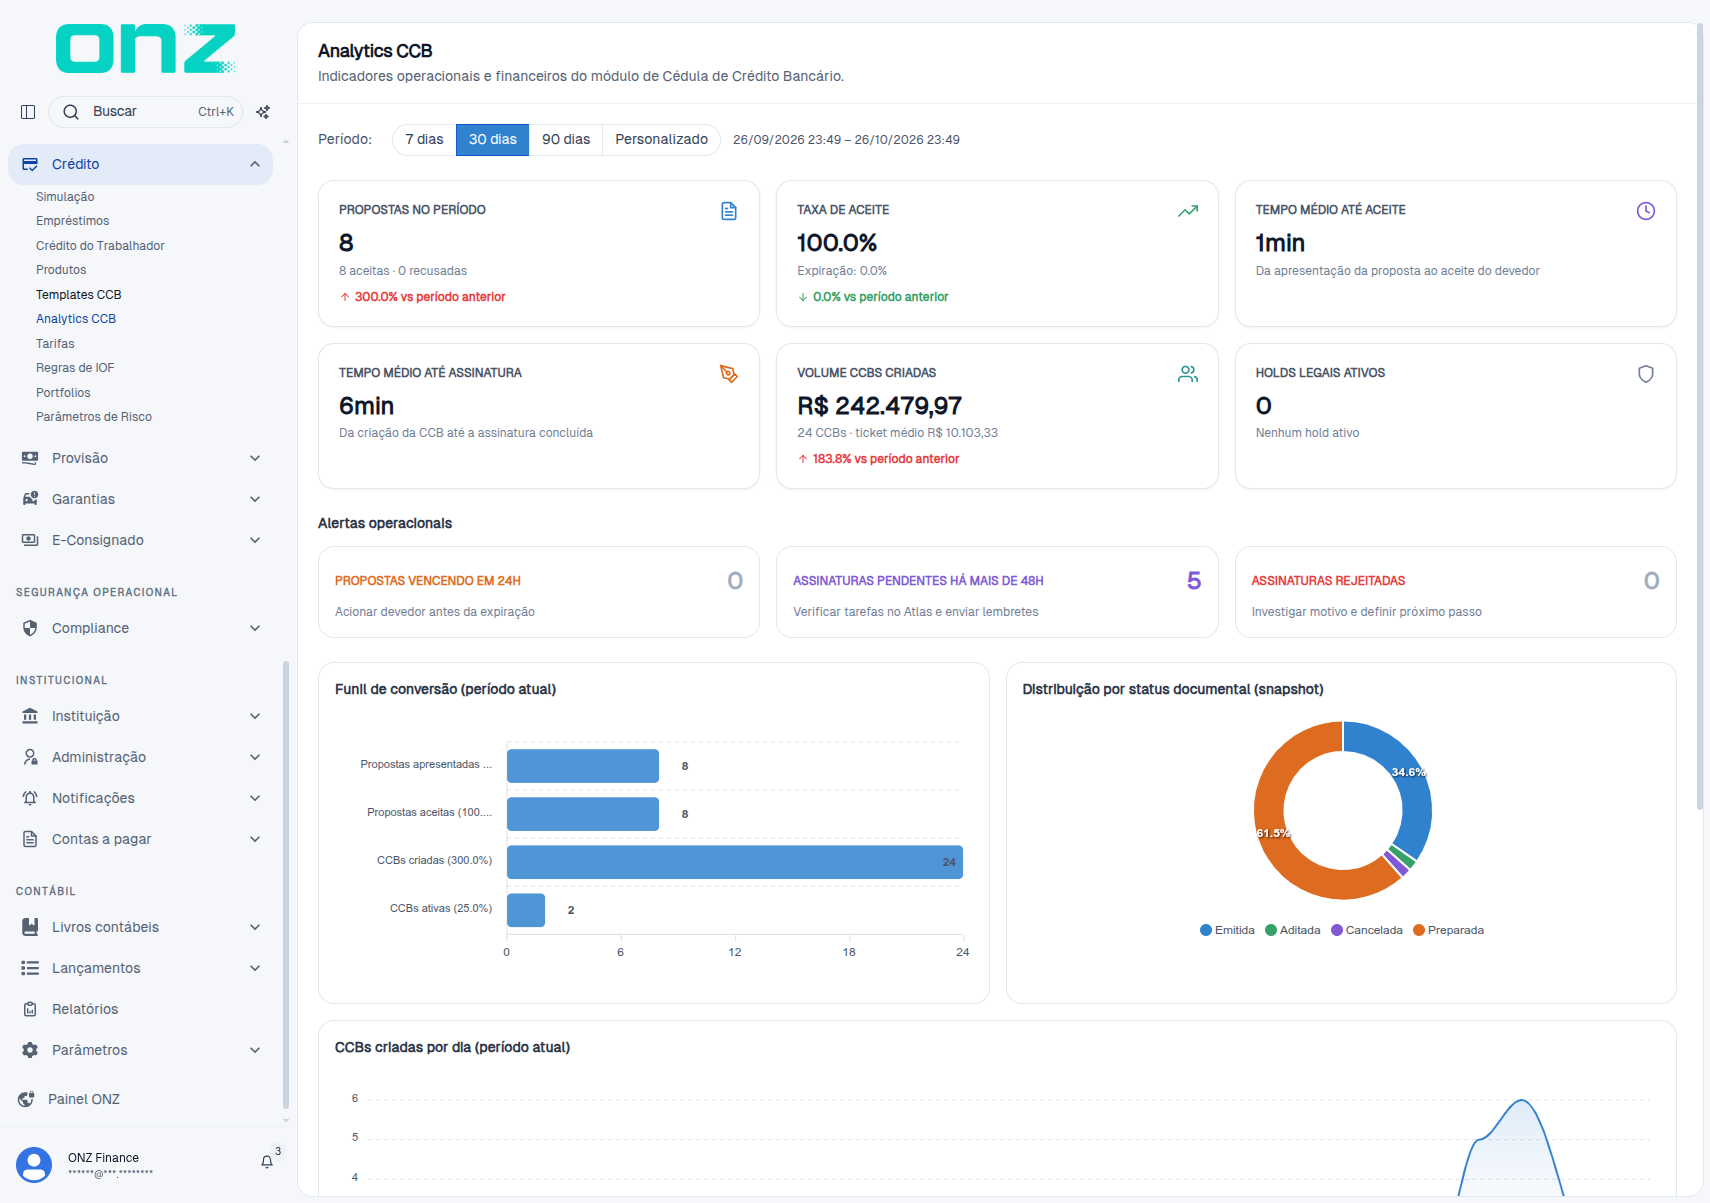Click the Crédito card icon in sidebar
The height and width of the screenshot is (1203, 1710).
[30, 164]
